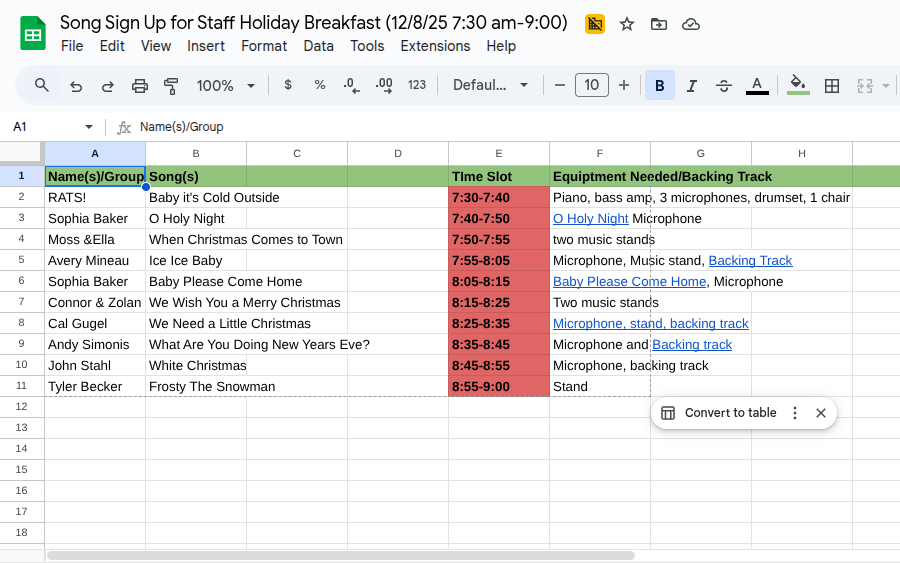Click the move to folder icon

click(659, 24)
